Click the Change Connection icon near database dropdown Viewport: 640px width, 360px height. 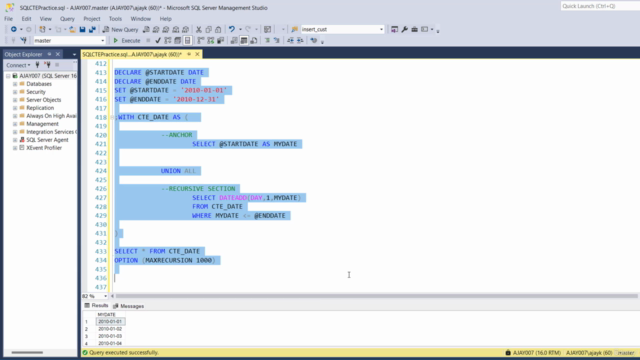tap(23, 40)
